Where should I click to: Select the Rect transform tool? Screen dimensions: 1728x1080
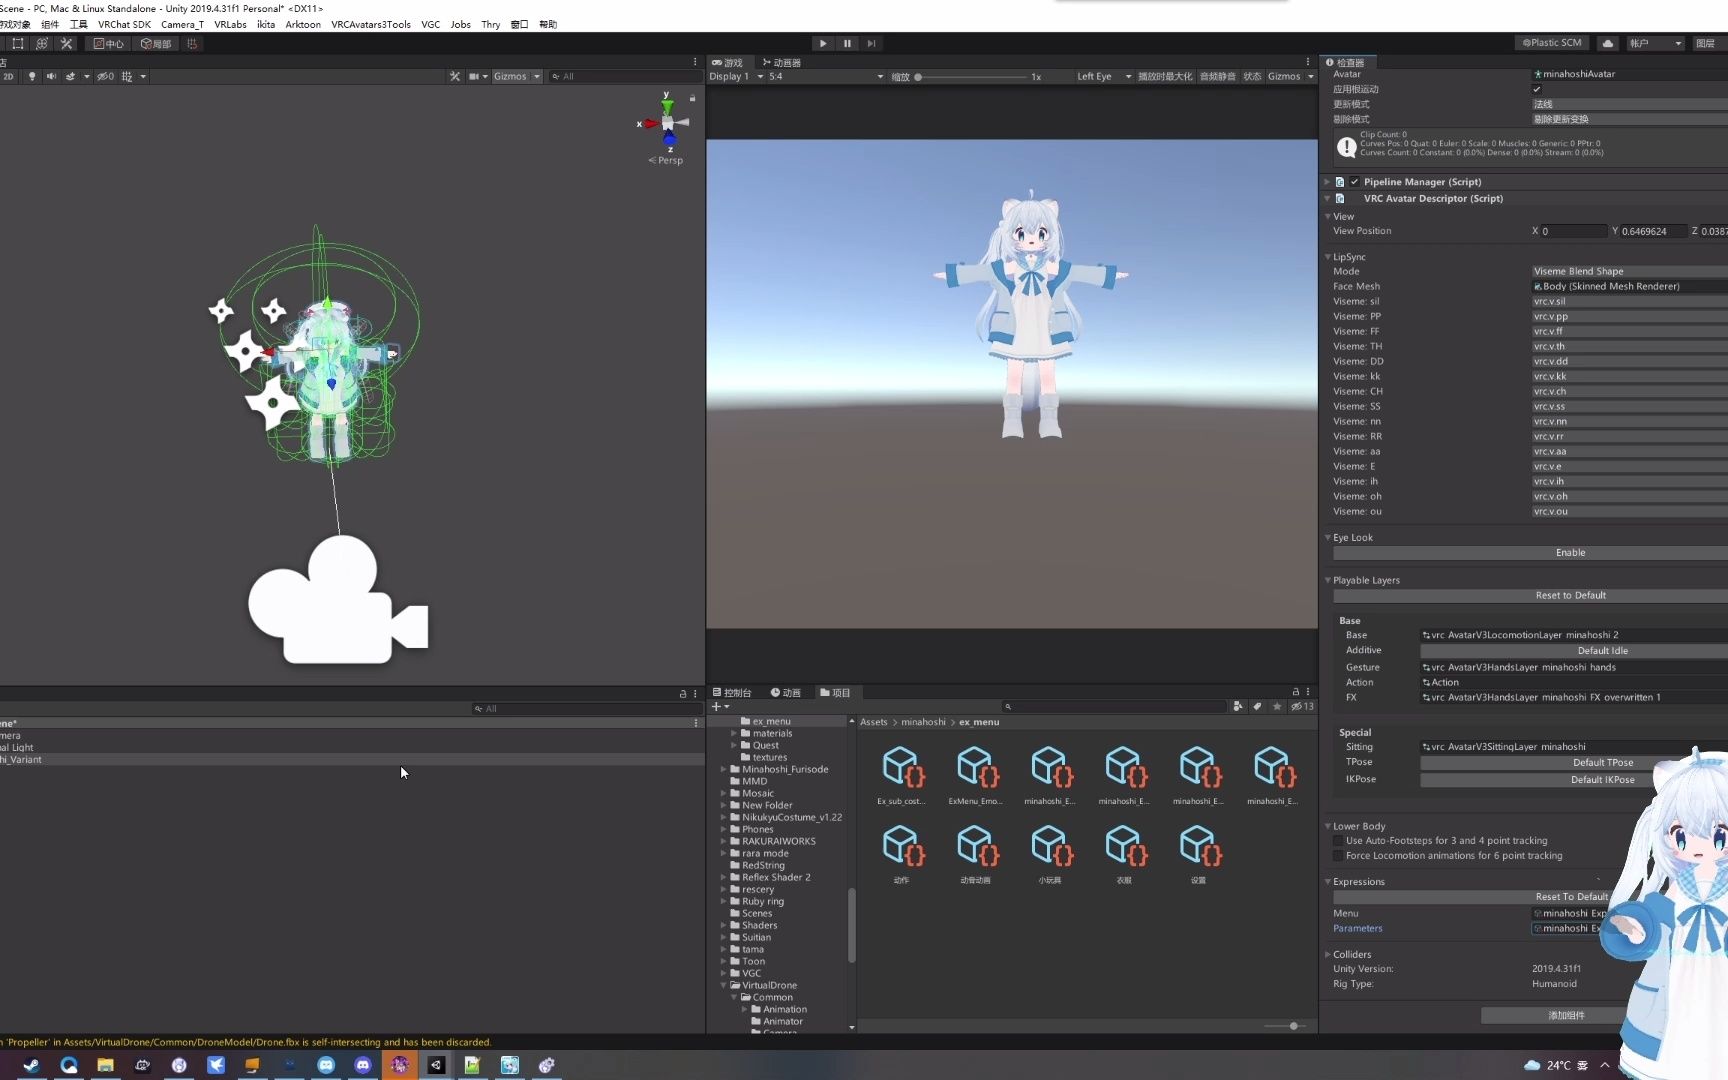18,44
